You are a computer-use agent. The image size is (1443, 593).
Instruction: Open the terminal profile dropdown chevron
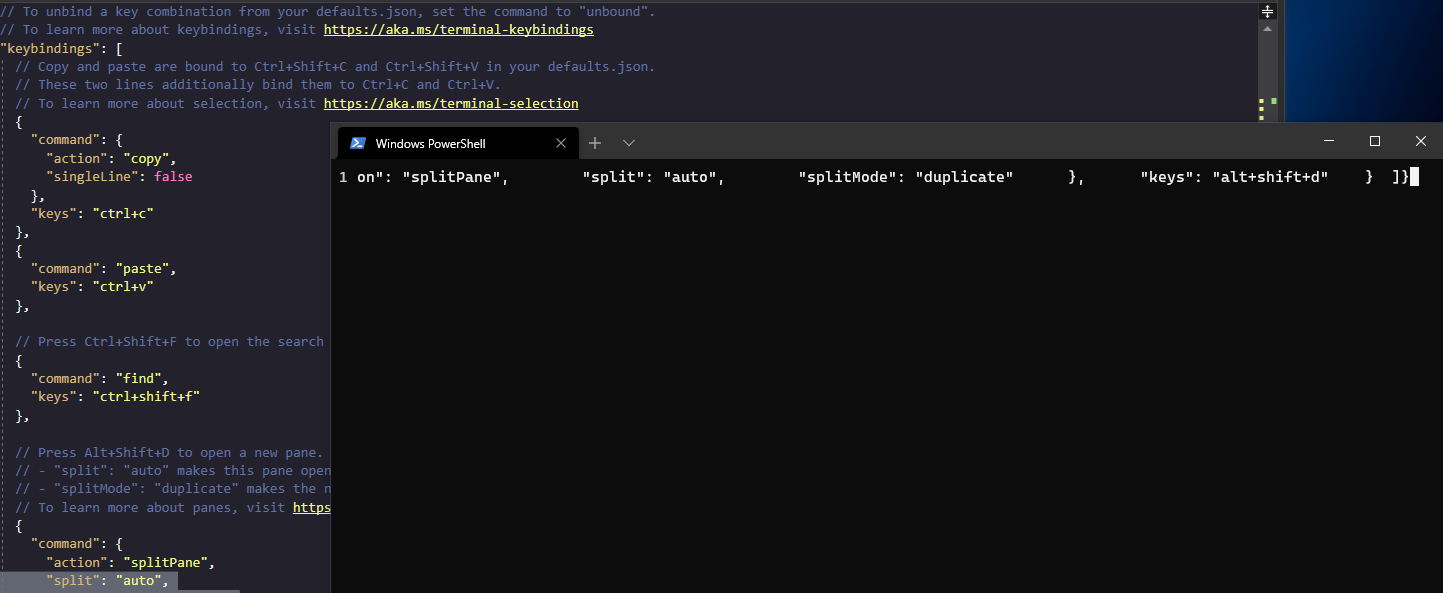(628, 143)
